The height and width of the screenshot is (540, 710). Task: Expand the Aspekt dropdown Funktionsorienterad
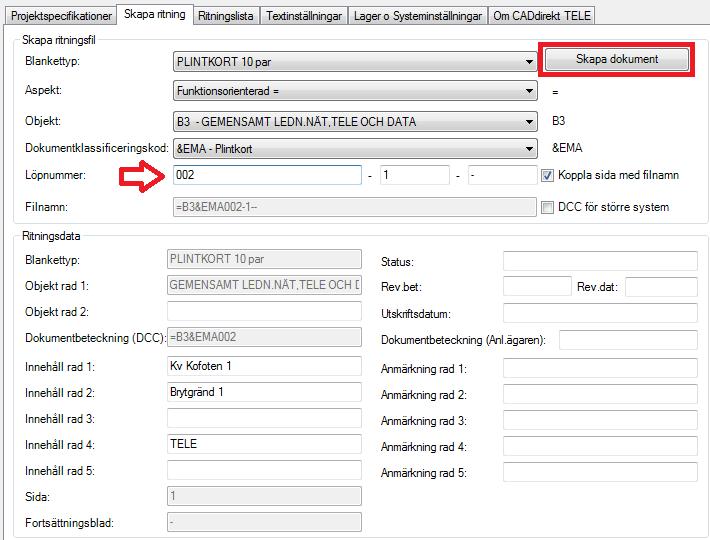pyautogui.click(x=355, y=91)
